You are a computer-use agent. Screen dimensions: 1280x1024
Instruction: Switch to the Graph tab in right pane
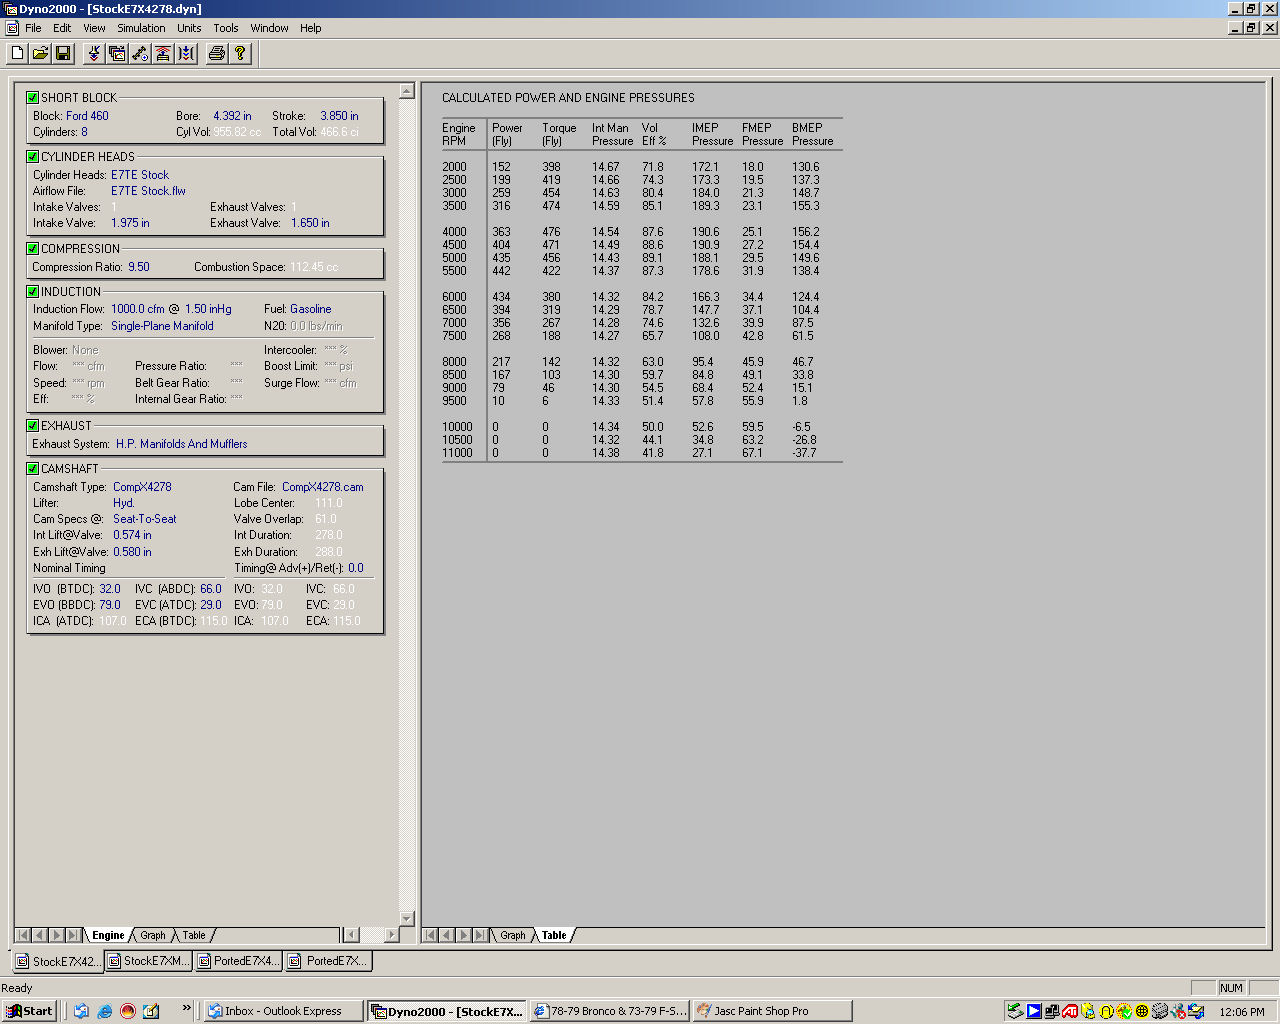pyautogui.click(x=512, y=936)
